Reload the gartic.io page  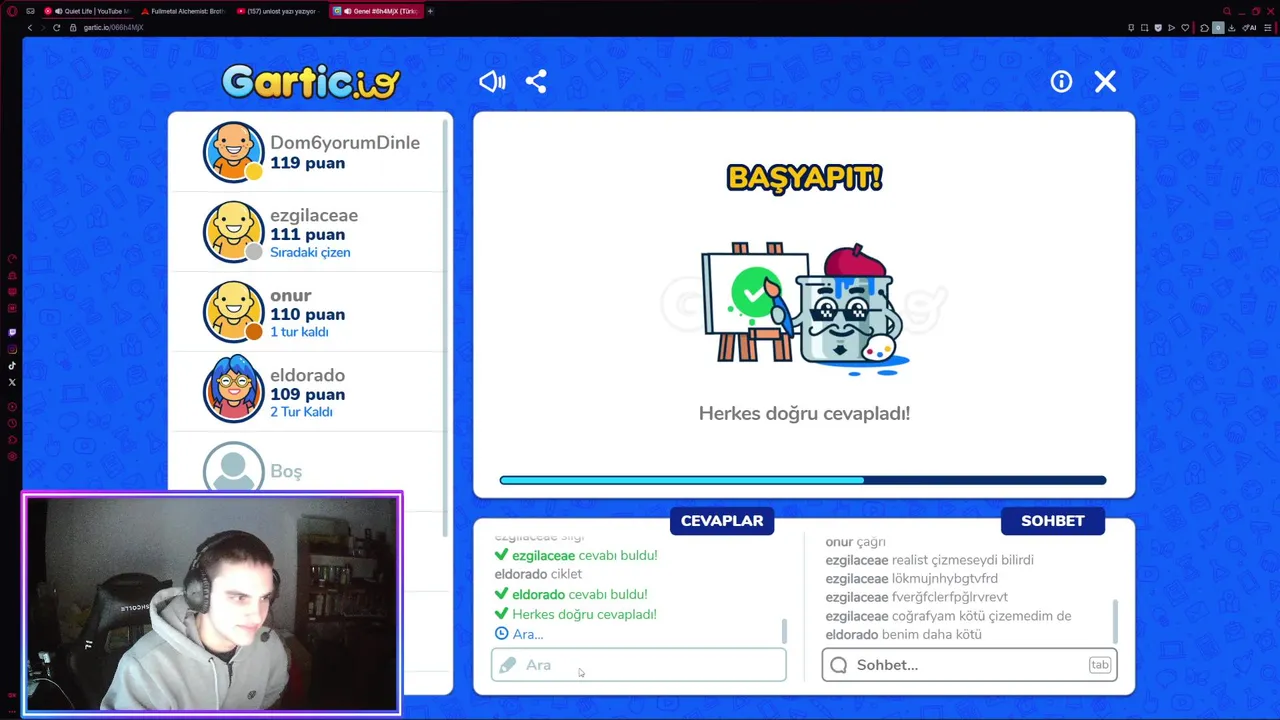click(57, 27)
